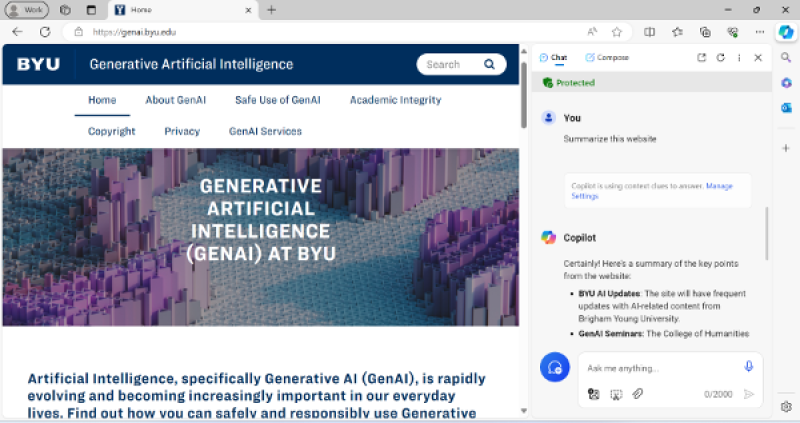The height and width of the screenshot is (423, 800).
Task: Open the Work profile button
Action: click(27, 10)
